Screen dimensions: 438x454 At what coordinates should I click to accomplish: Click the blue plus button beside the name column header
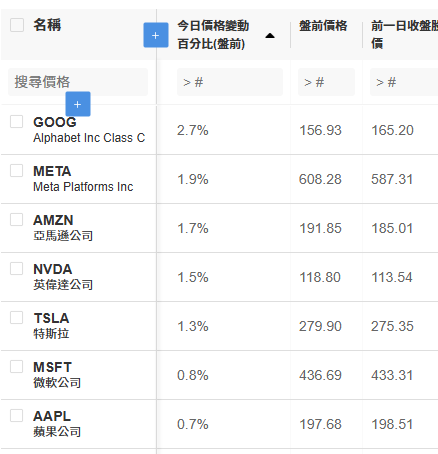(x=156, y=35)
